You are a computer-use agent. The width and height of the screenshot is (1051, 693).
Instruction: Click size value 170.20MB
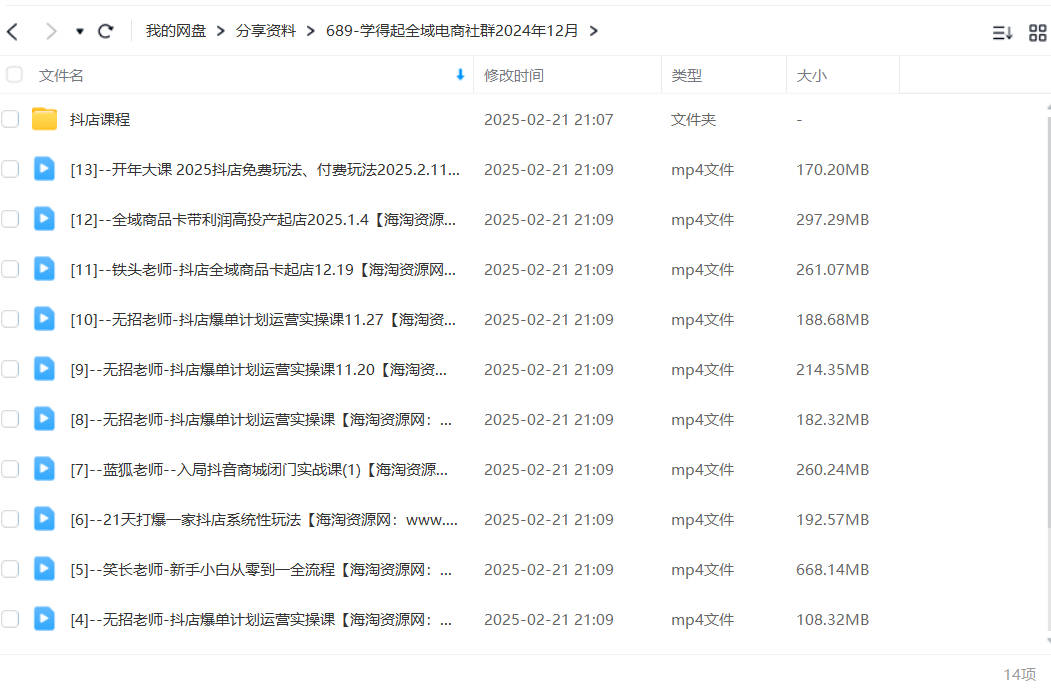tap(832, 170)
